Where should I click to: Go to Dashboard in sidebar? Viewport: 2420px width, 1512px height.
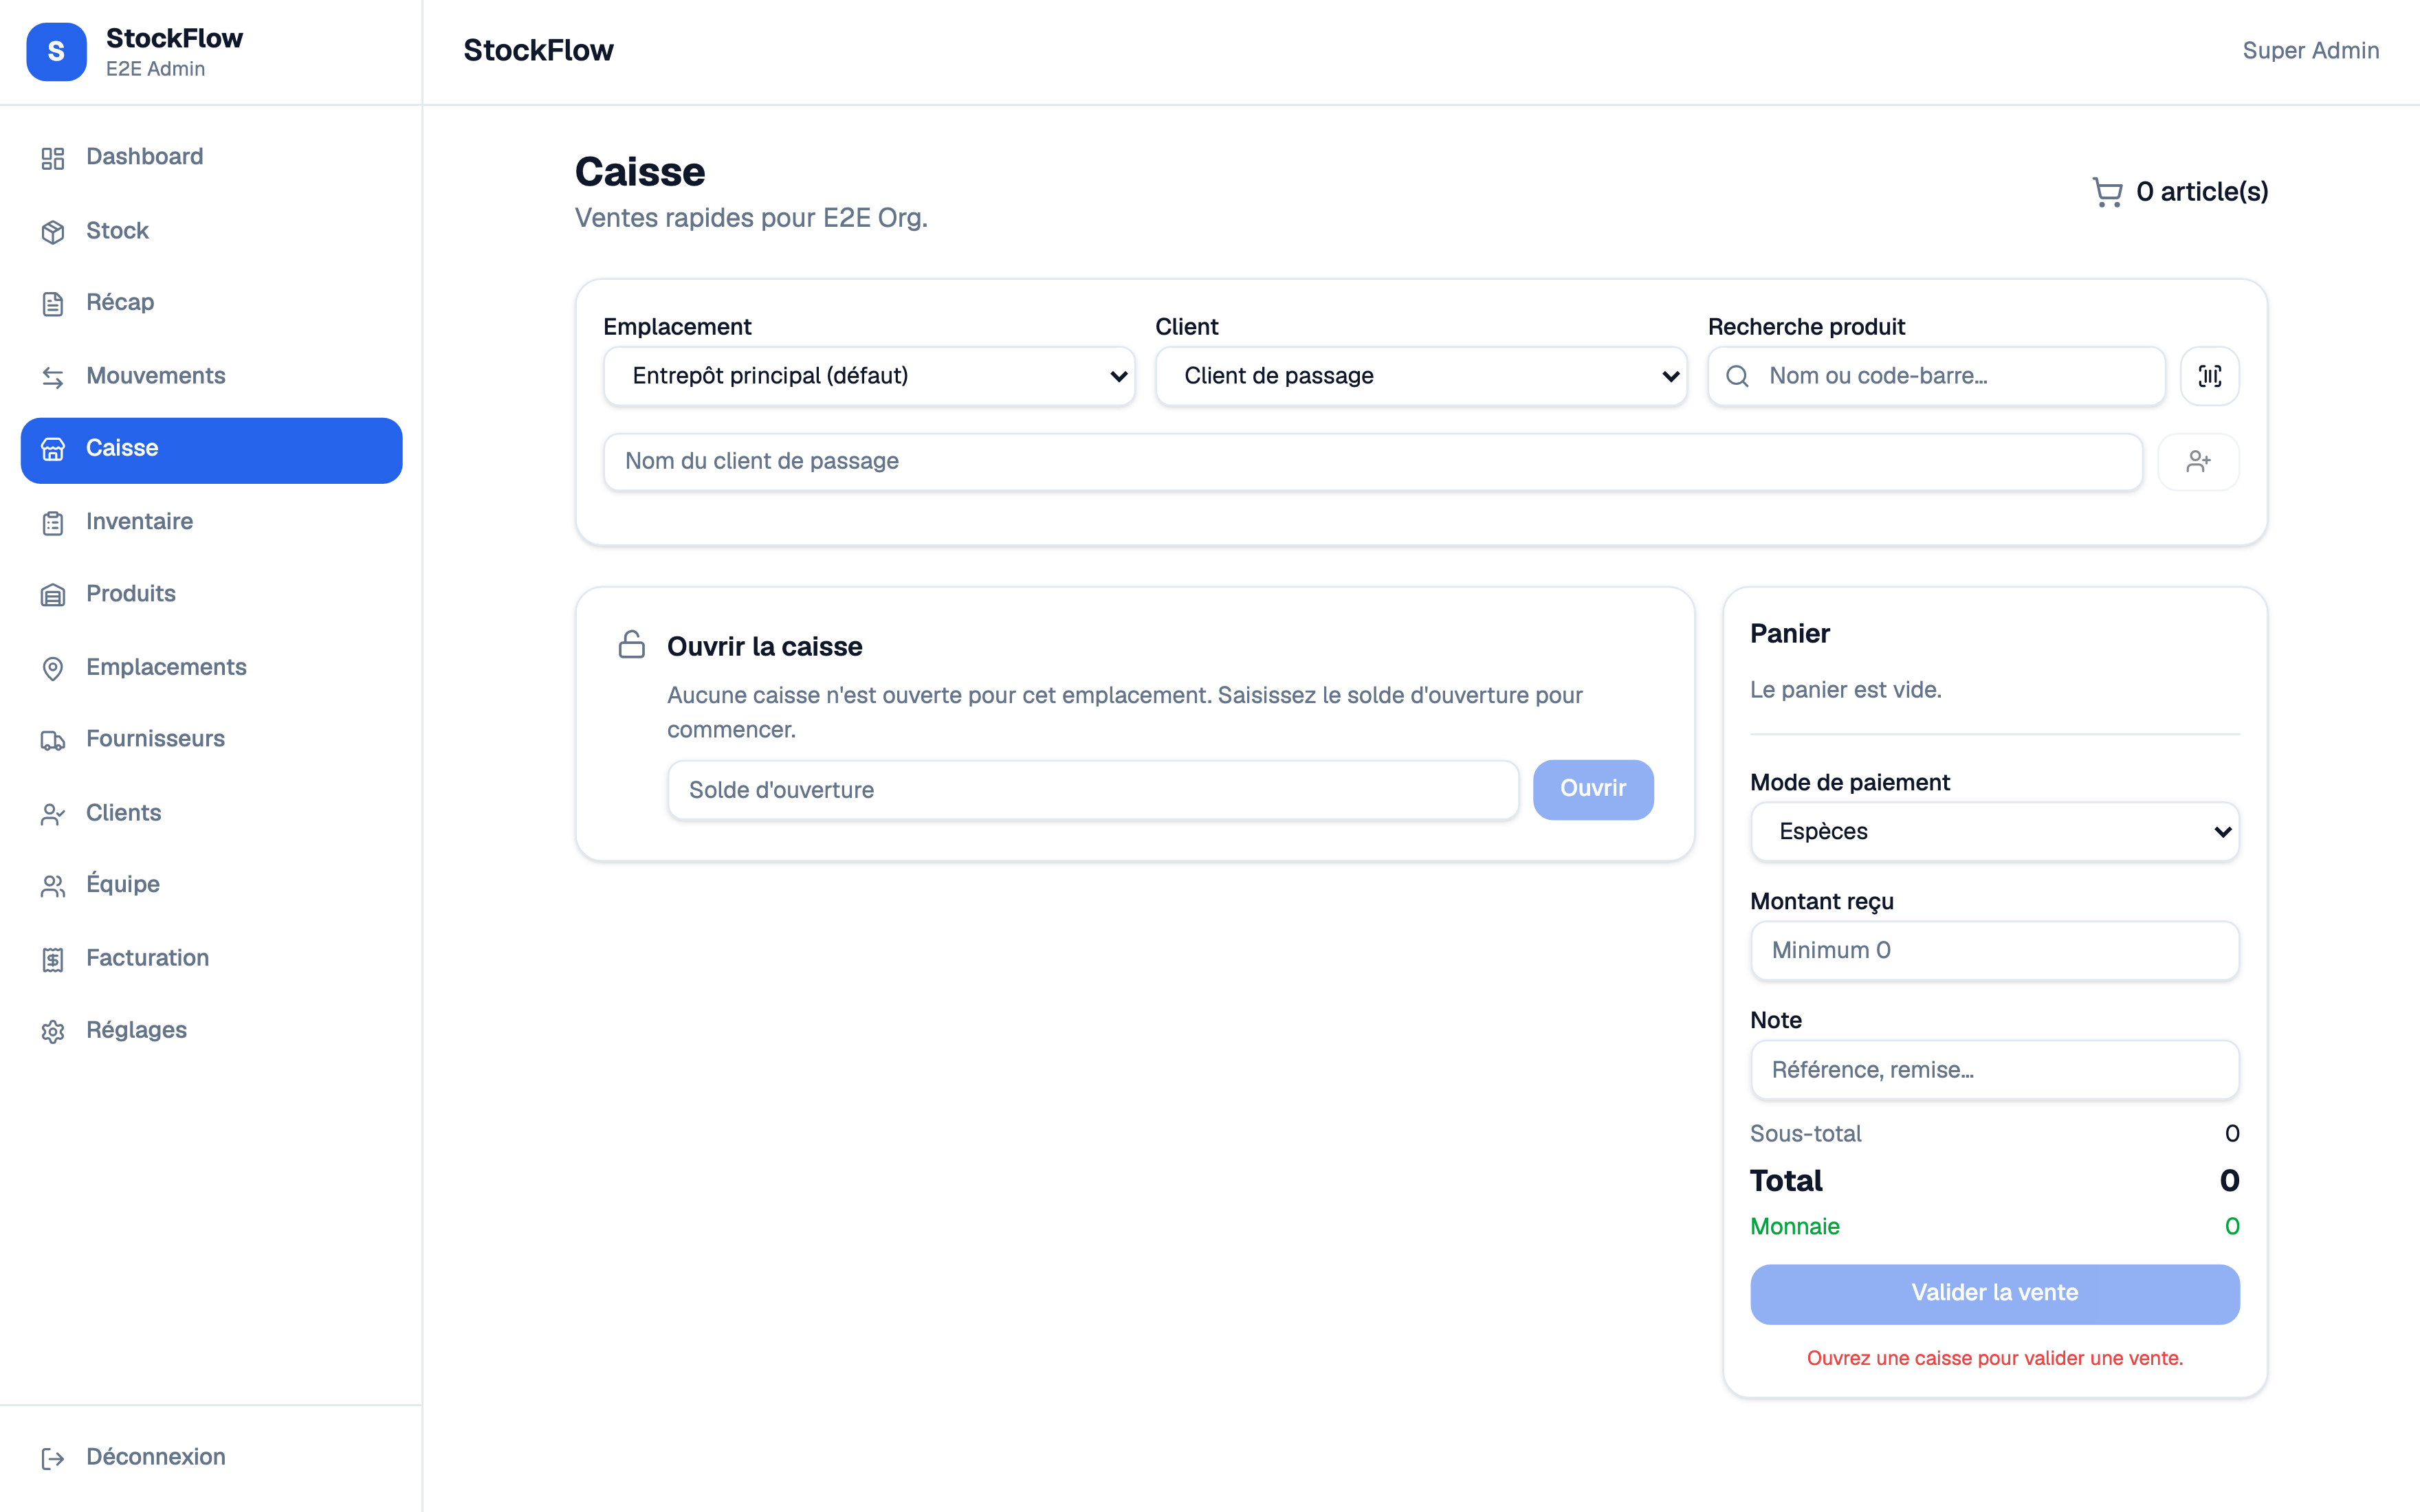[211, 157]
